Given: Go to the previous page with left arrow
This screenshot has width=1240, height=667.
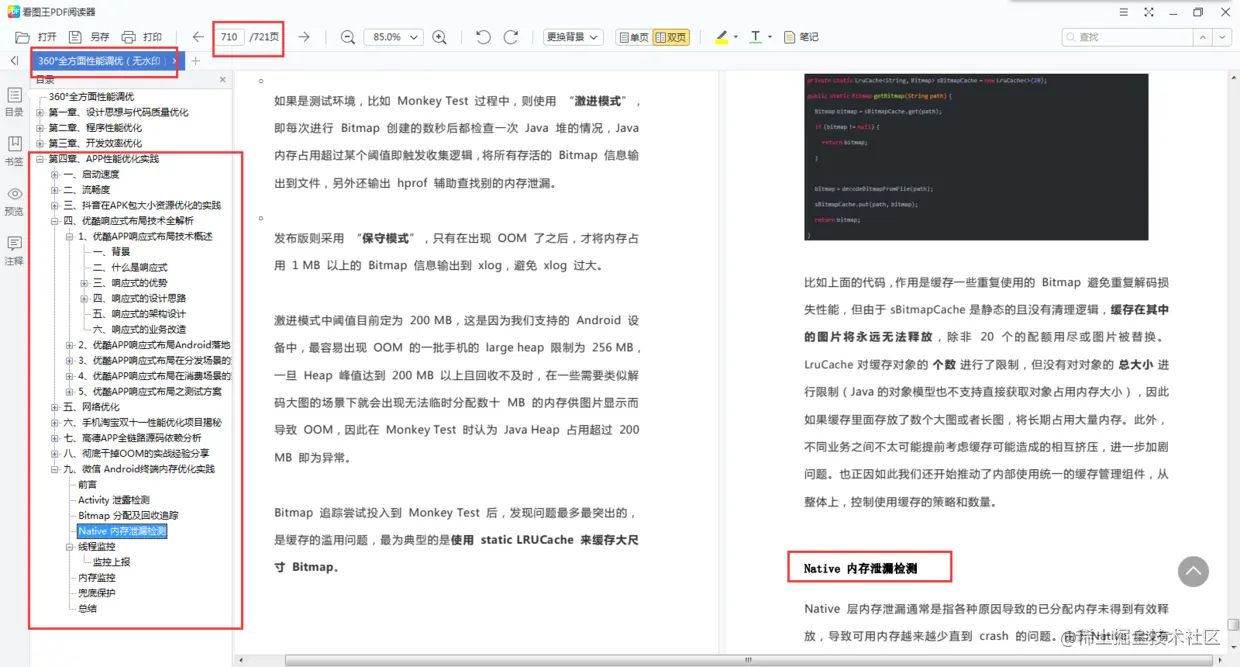Looking at the screenshot, I should point(198,37).
